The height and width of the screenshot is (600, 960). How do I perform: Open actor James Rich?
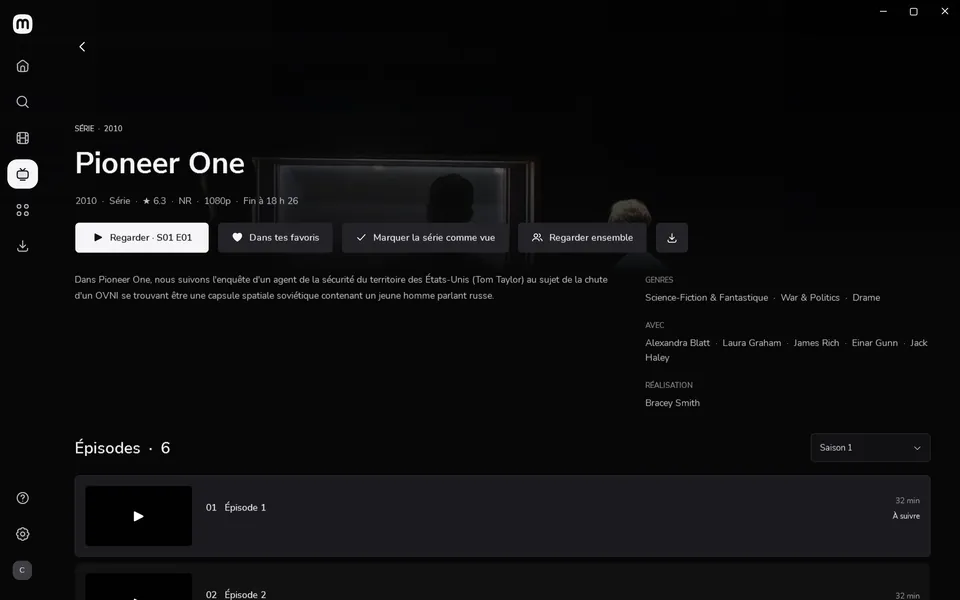816,343
